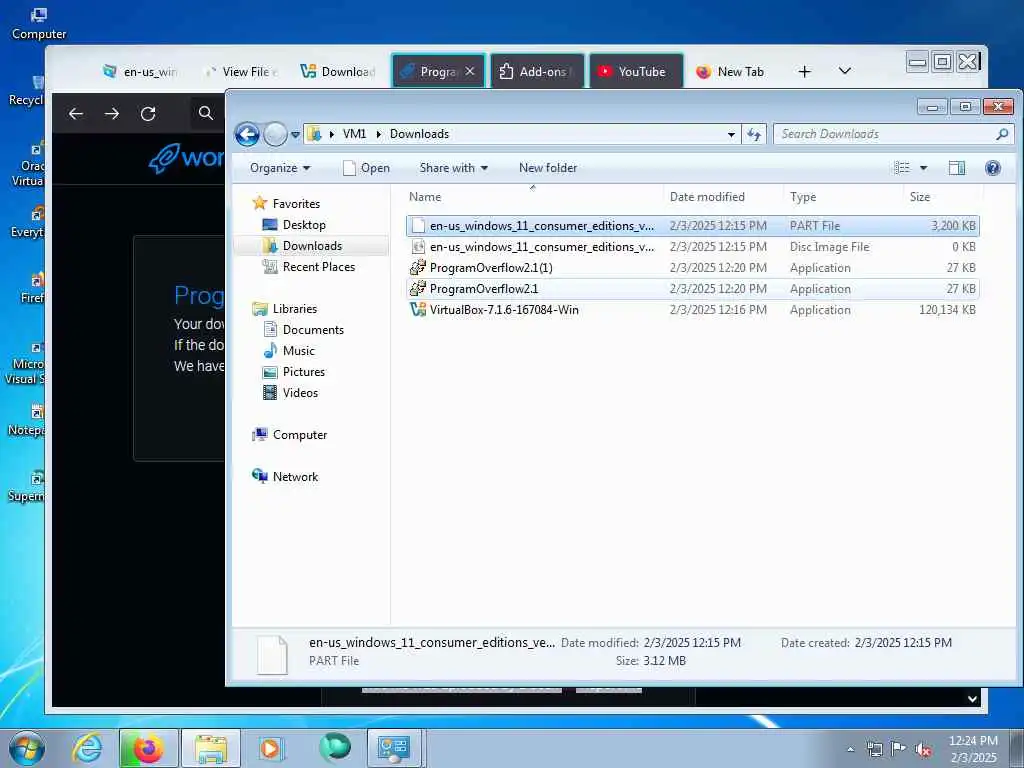
Task: Select the windows 11 Disc Image File
Action: (692, 247)
